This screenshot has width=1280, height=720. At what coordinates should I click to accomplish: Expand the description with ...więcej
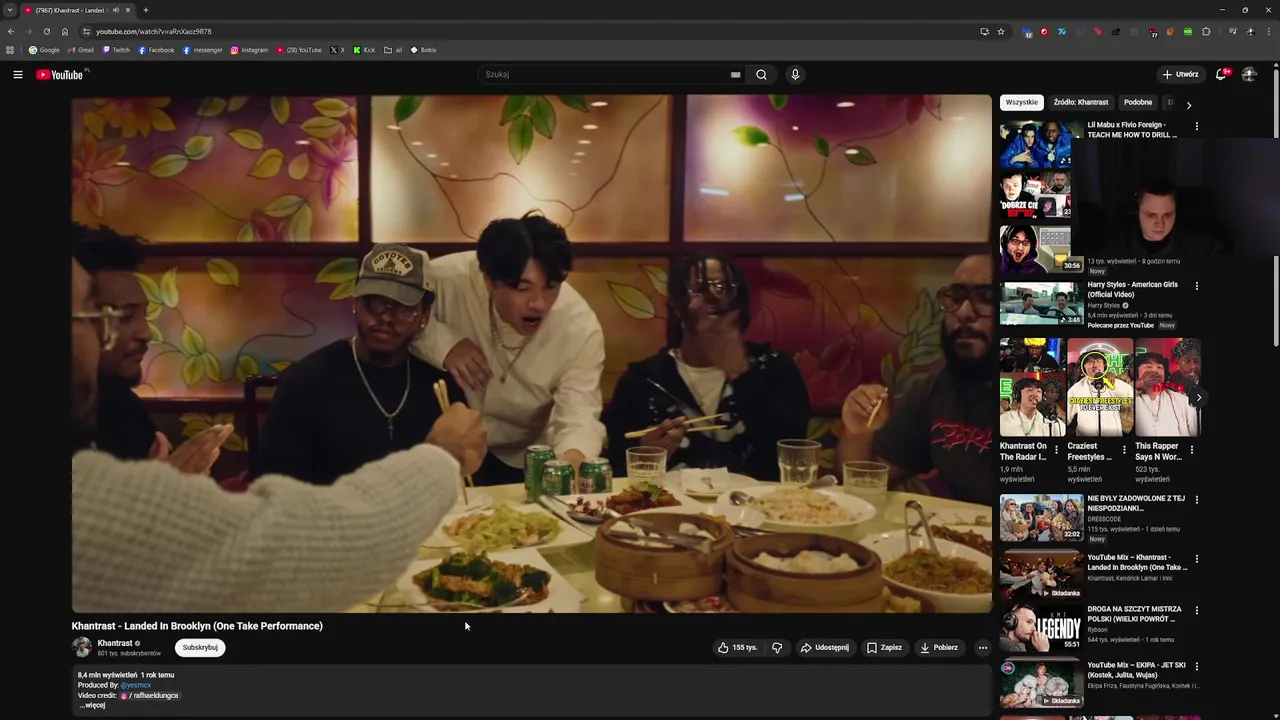click(x=92, y=705)
